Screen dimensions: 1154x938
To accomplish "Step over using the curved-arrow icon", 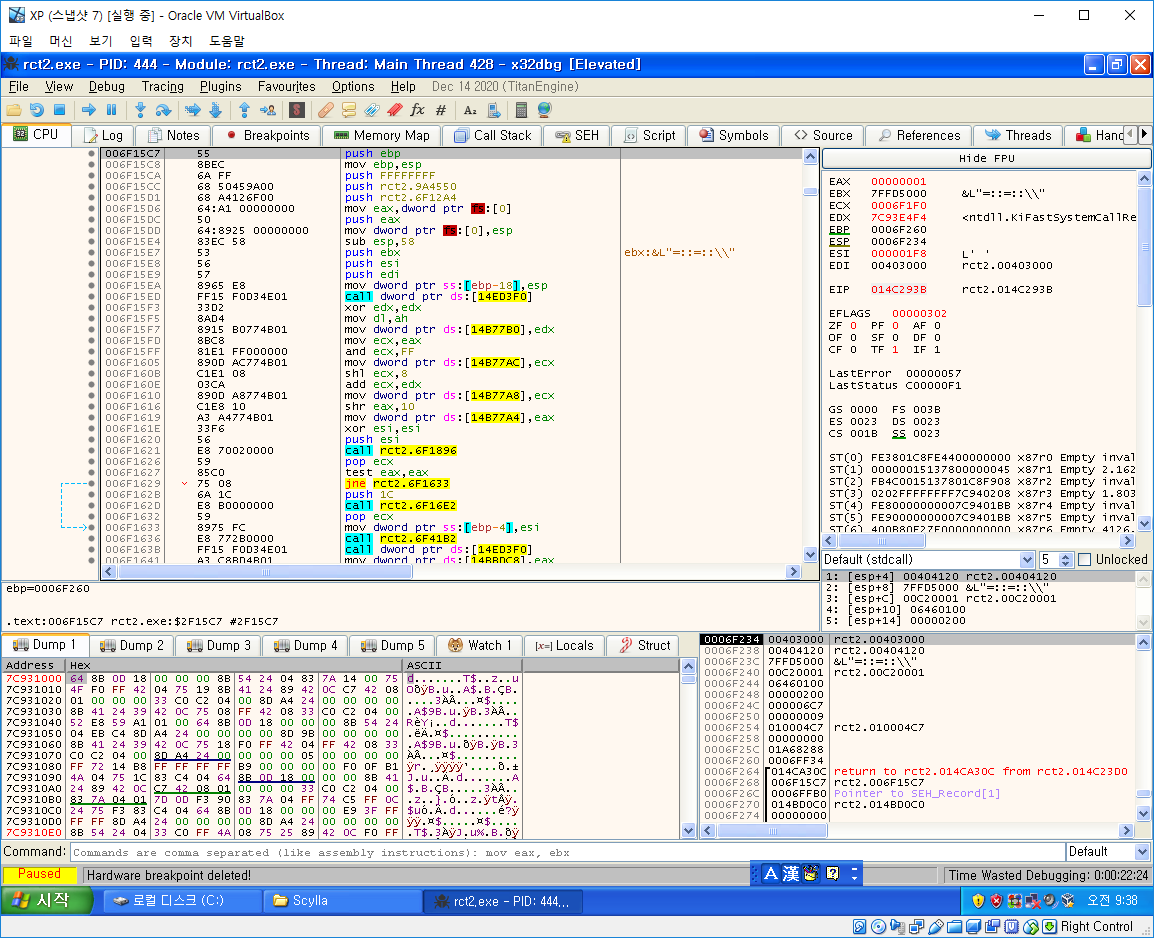I will (163, 110).
